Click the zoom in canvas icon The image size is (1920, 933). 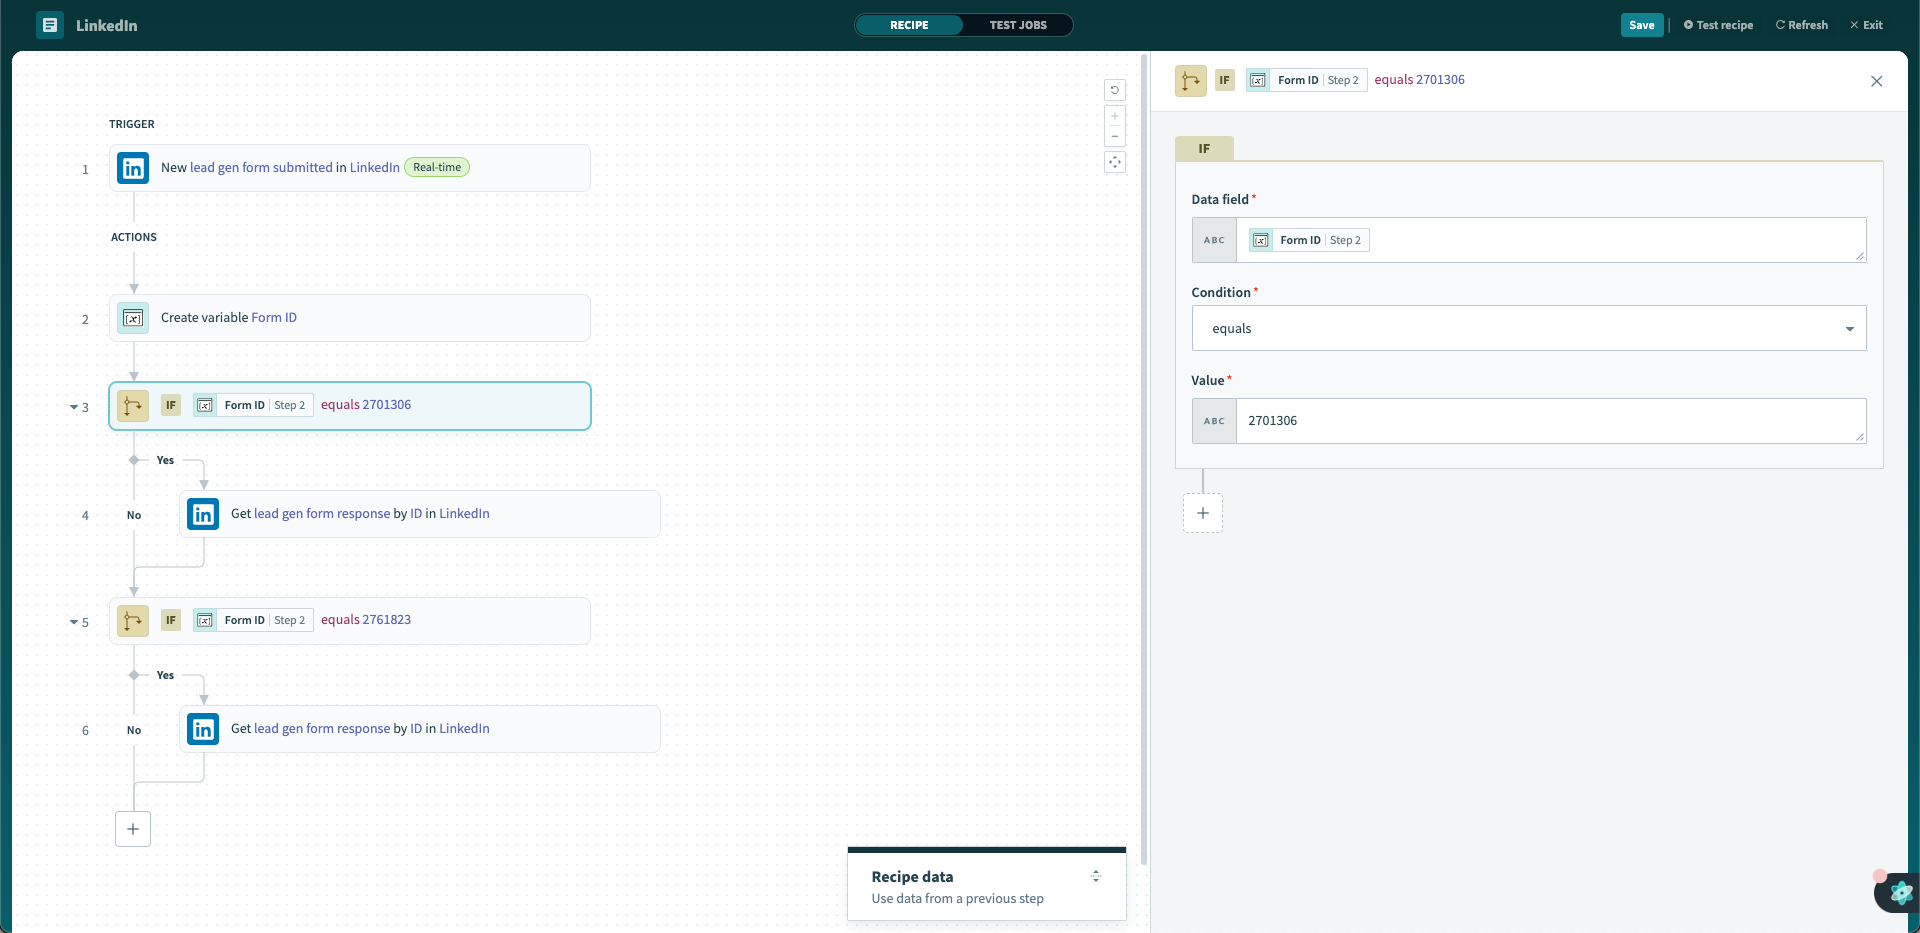pyautogui.click(x=1115, y=116)
